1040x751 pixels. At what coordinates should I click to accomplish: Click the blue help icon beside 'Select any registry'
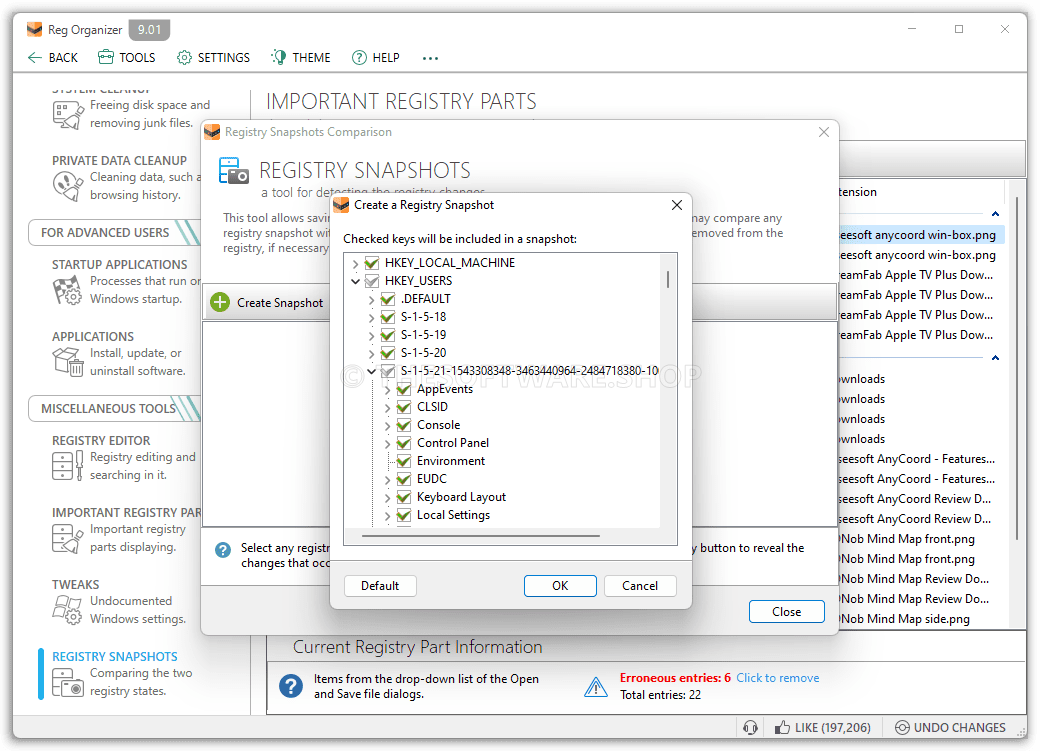[224, 550]
